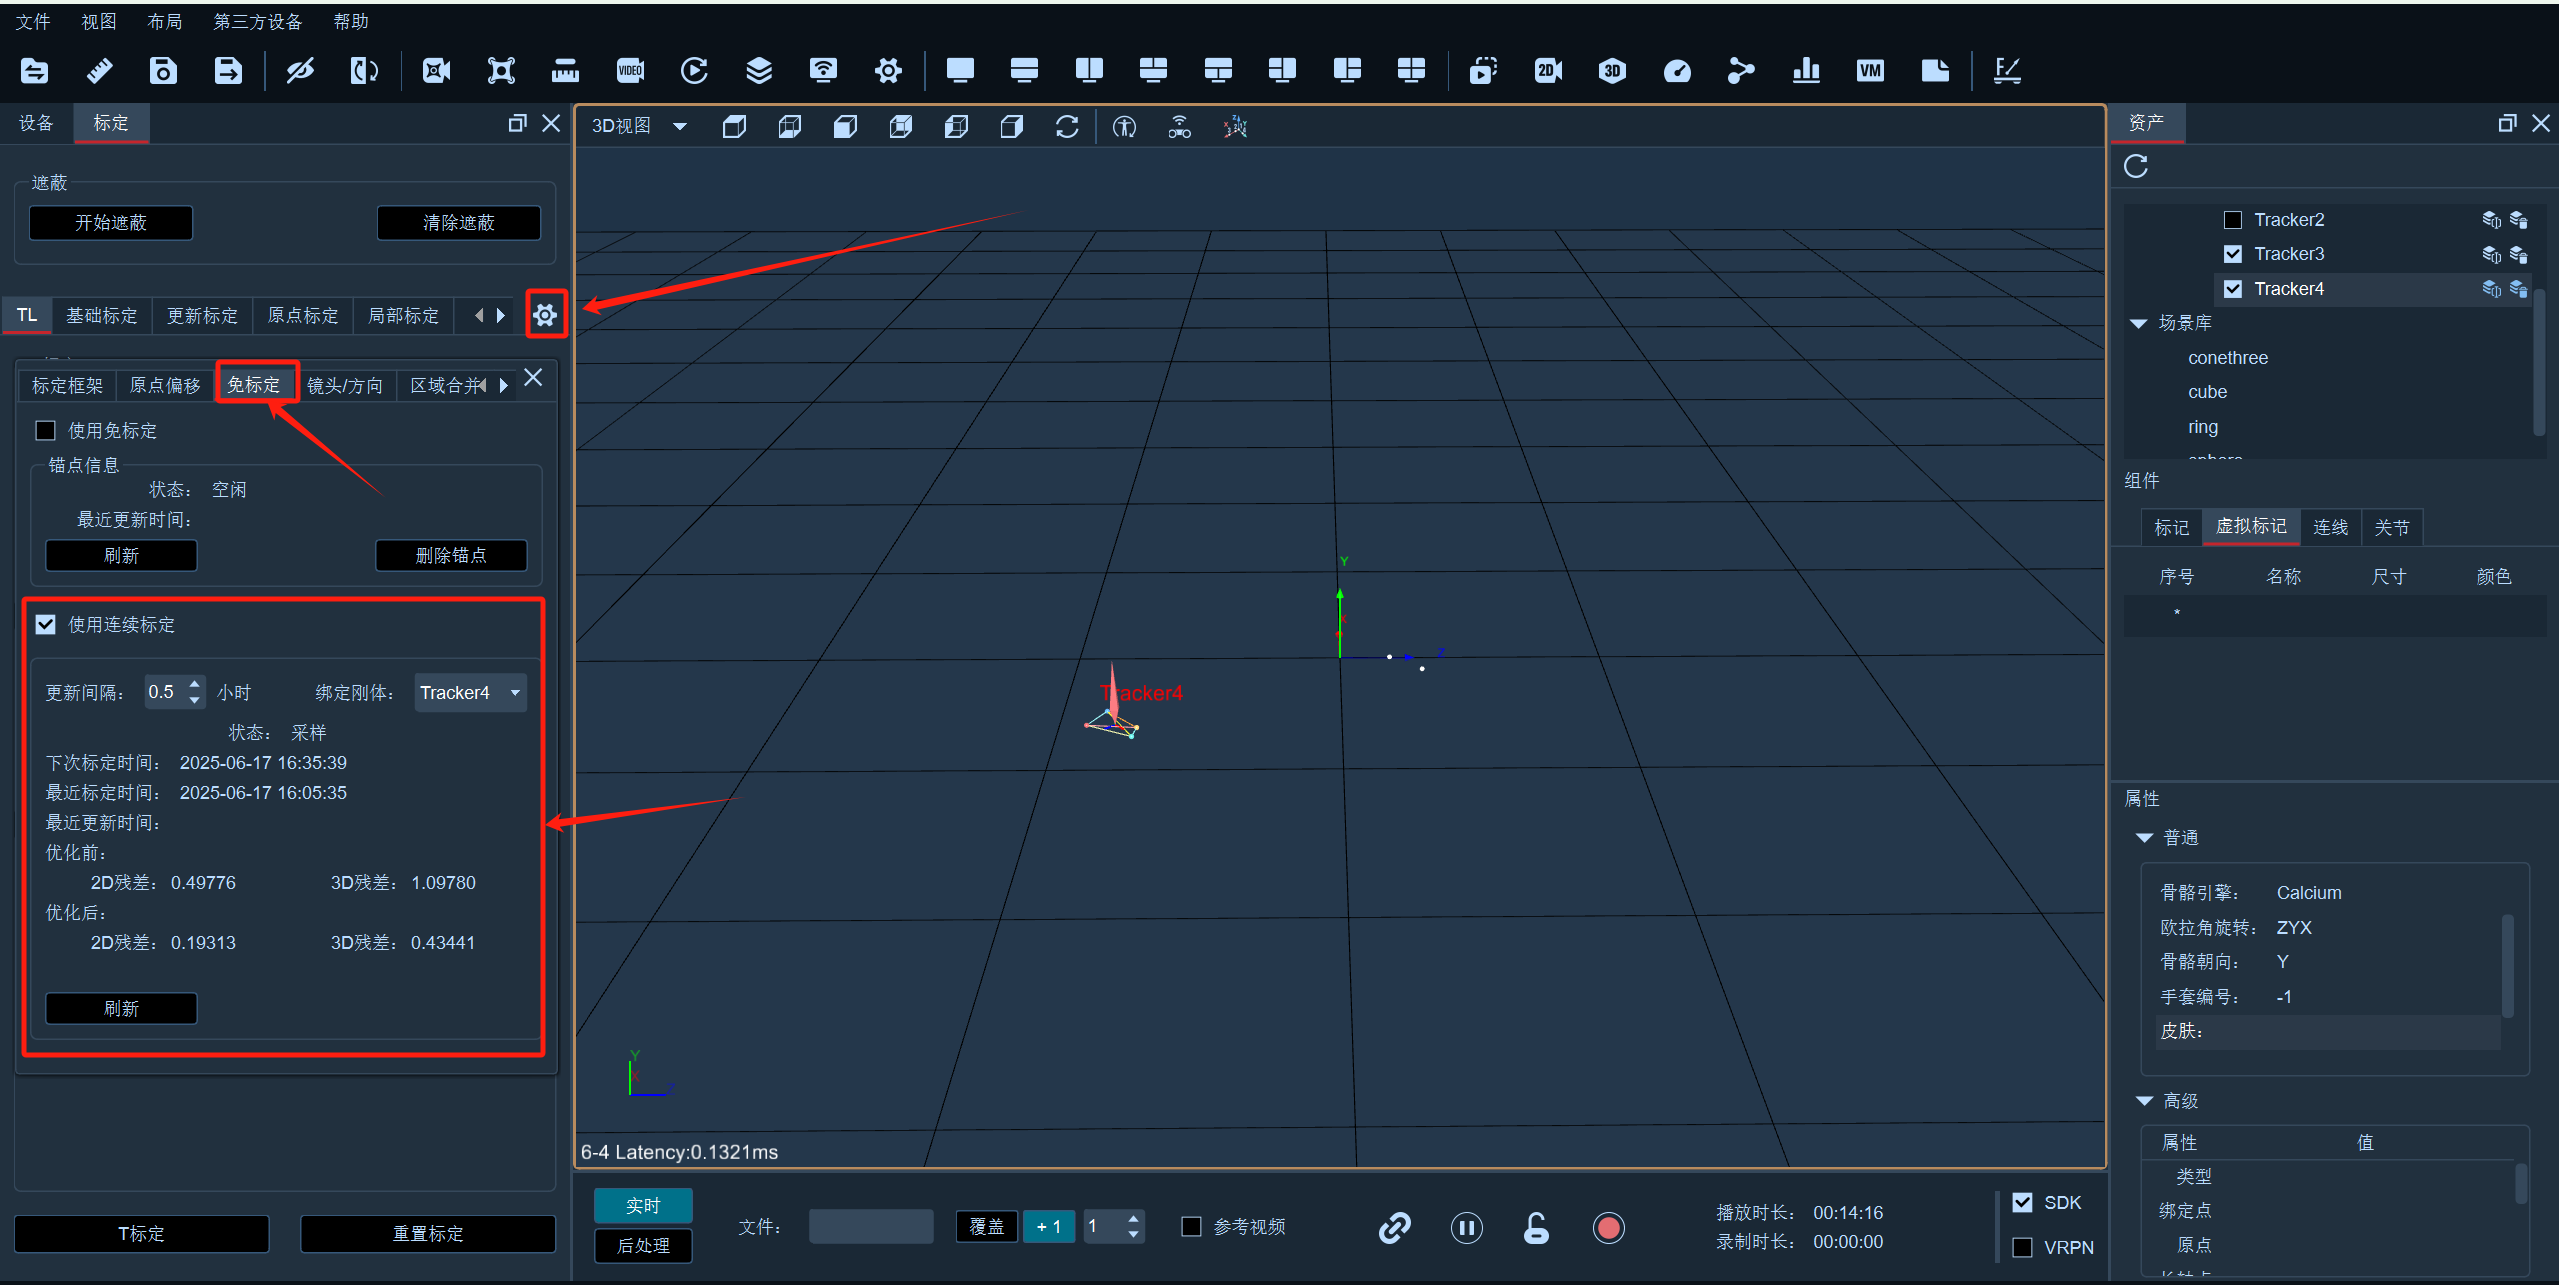
Task: Collapse the 高级 properties section
Action: (x=2144, y=1101)
